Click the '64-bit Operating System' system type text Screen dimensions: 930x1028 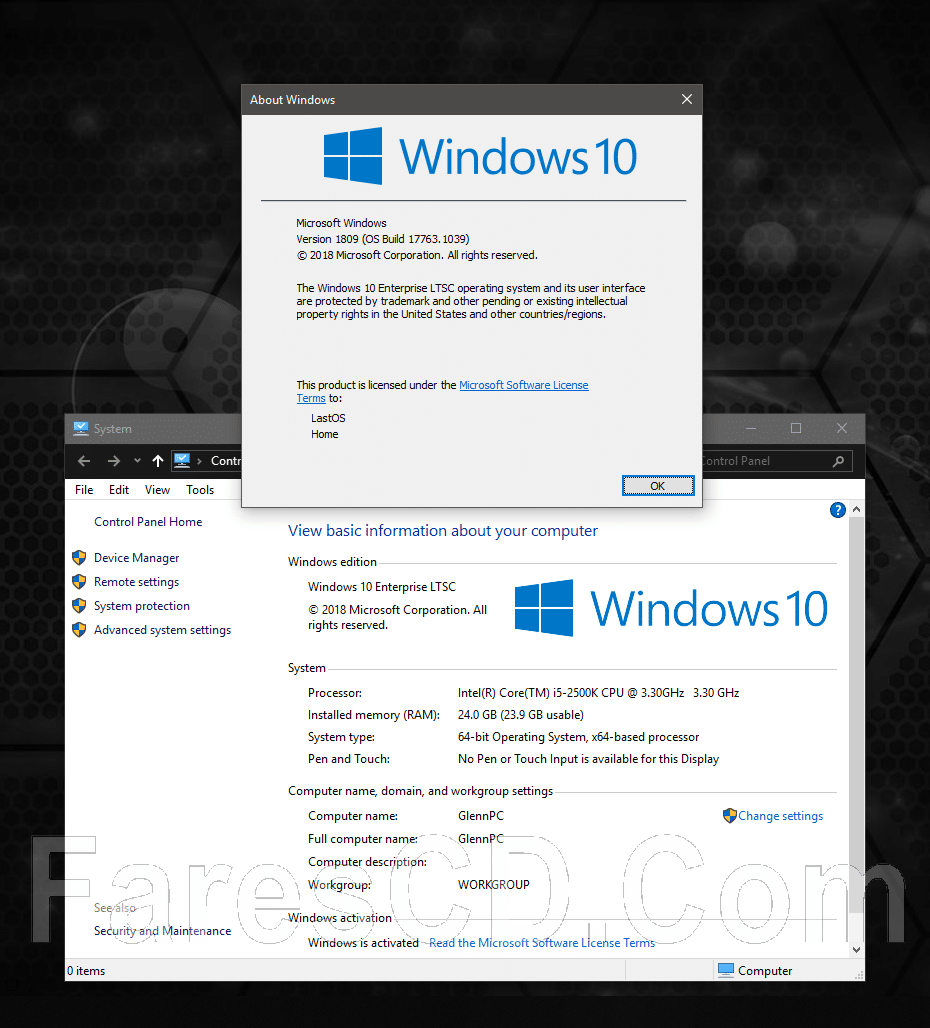pyautogui.click(x=578, y=737)
